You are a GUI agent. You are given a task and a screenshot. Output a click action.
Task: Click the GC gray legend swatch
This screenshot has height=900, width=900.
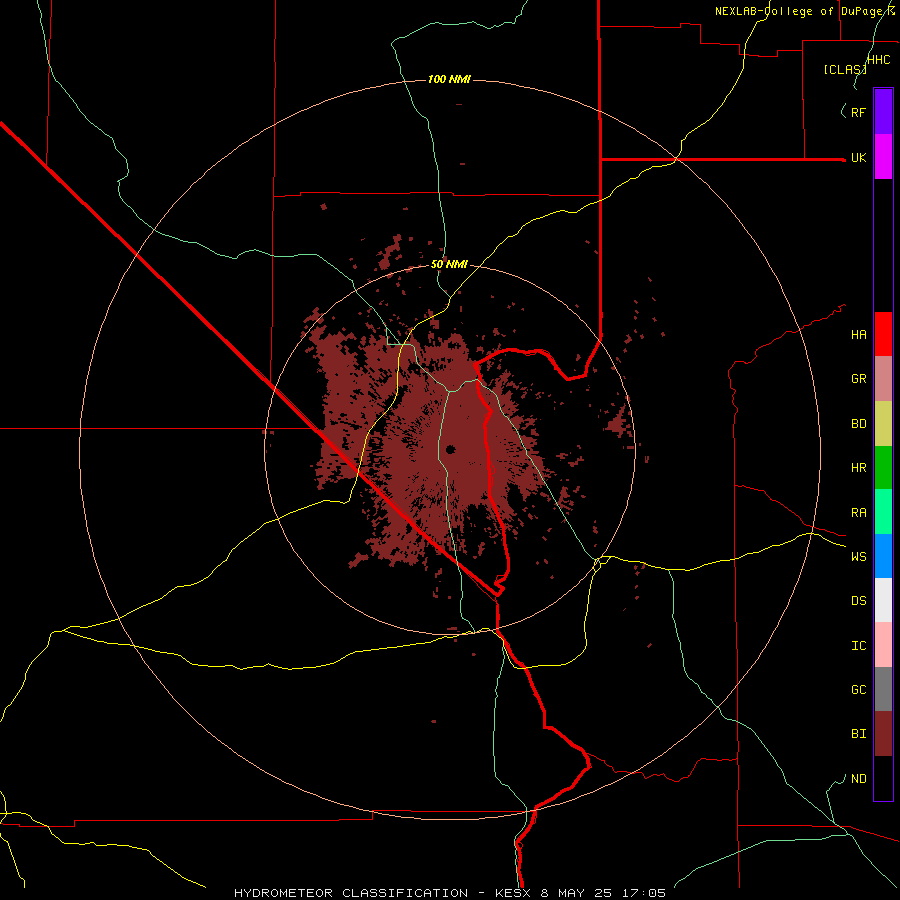[883, 689]
